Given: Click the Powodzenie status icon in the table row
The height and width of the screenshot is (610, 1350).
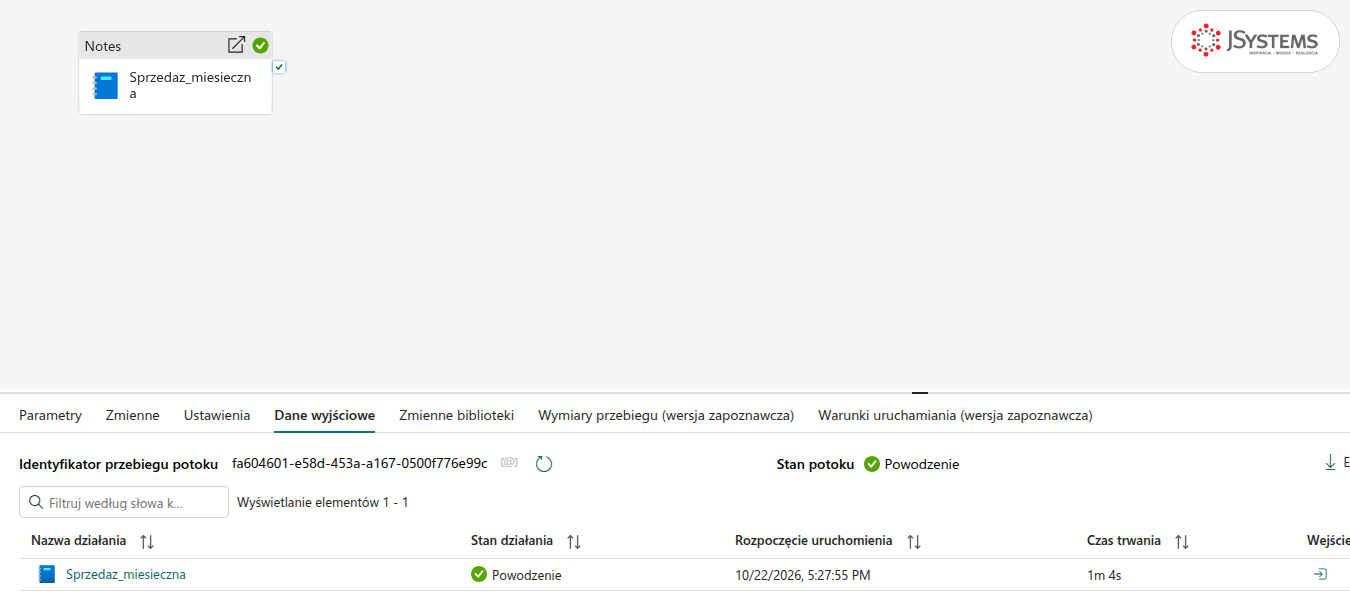Looking at the screenshot, I should click(479, 574).
